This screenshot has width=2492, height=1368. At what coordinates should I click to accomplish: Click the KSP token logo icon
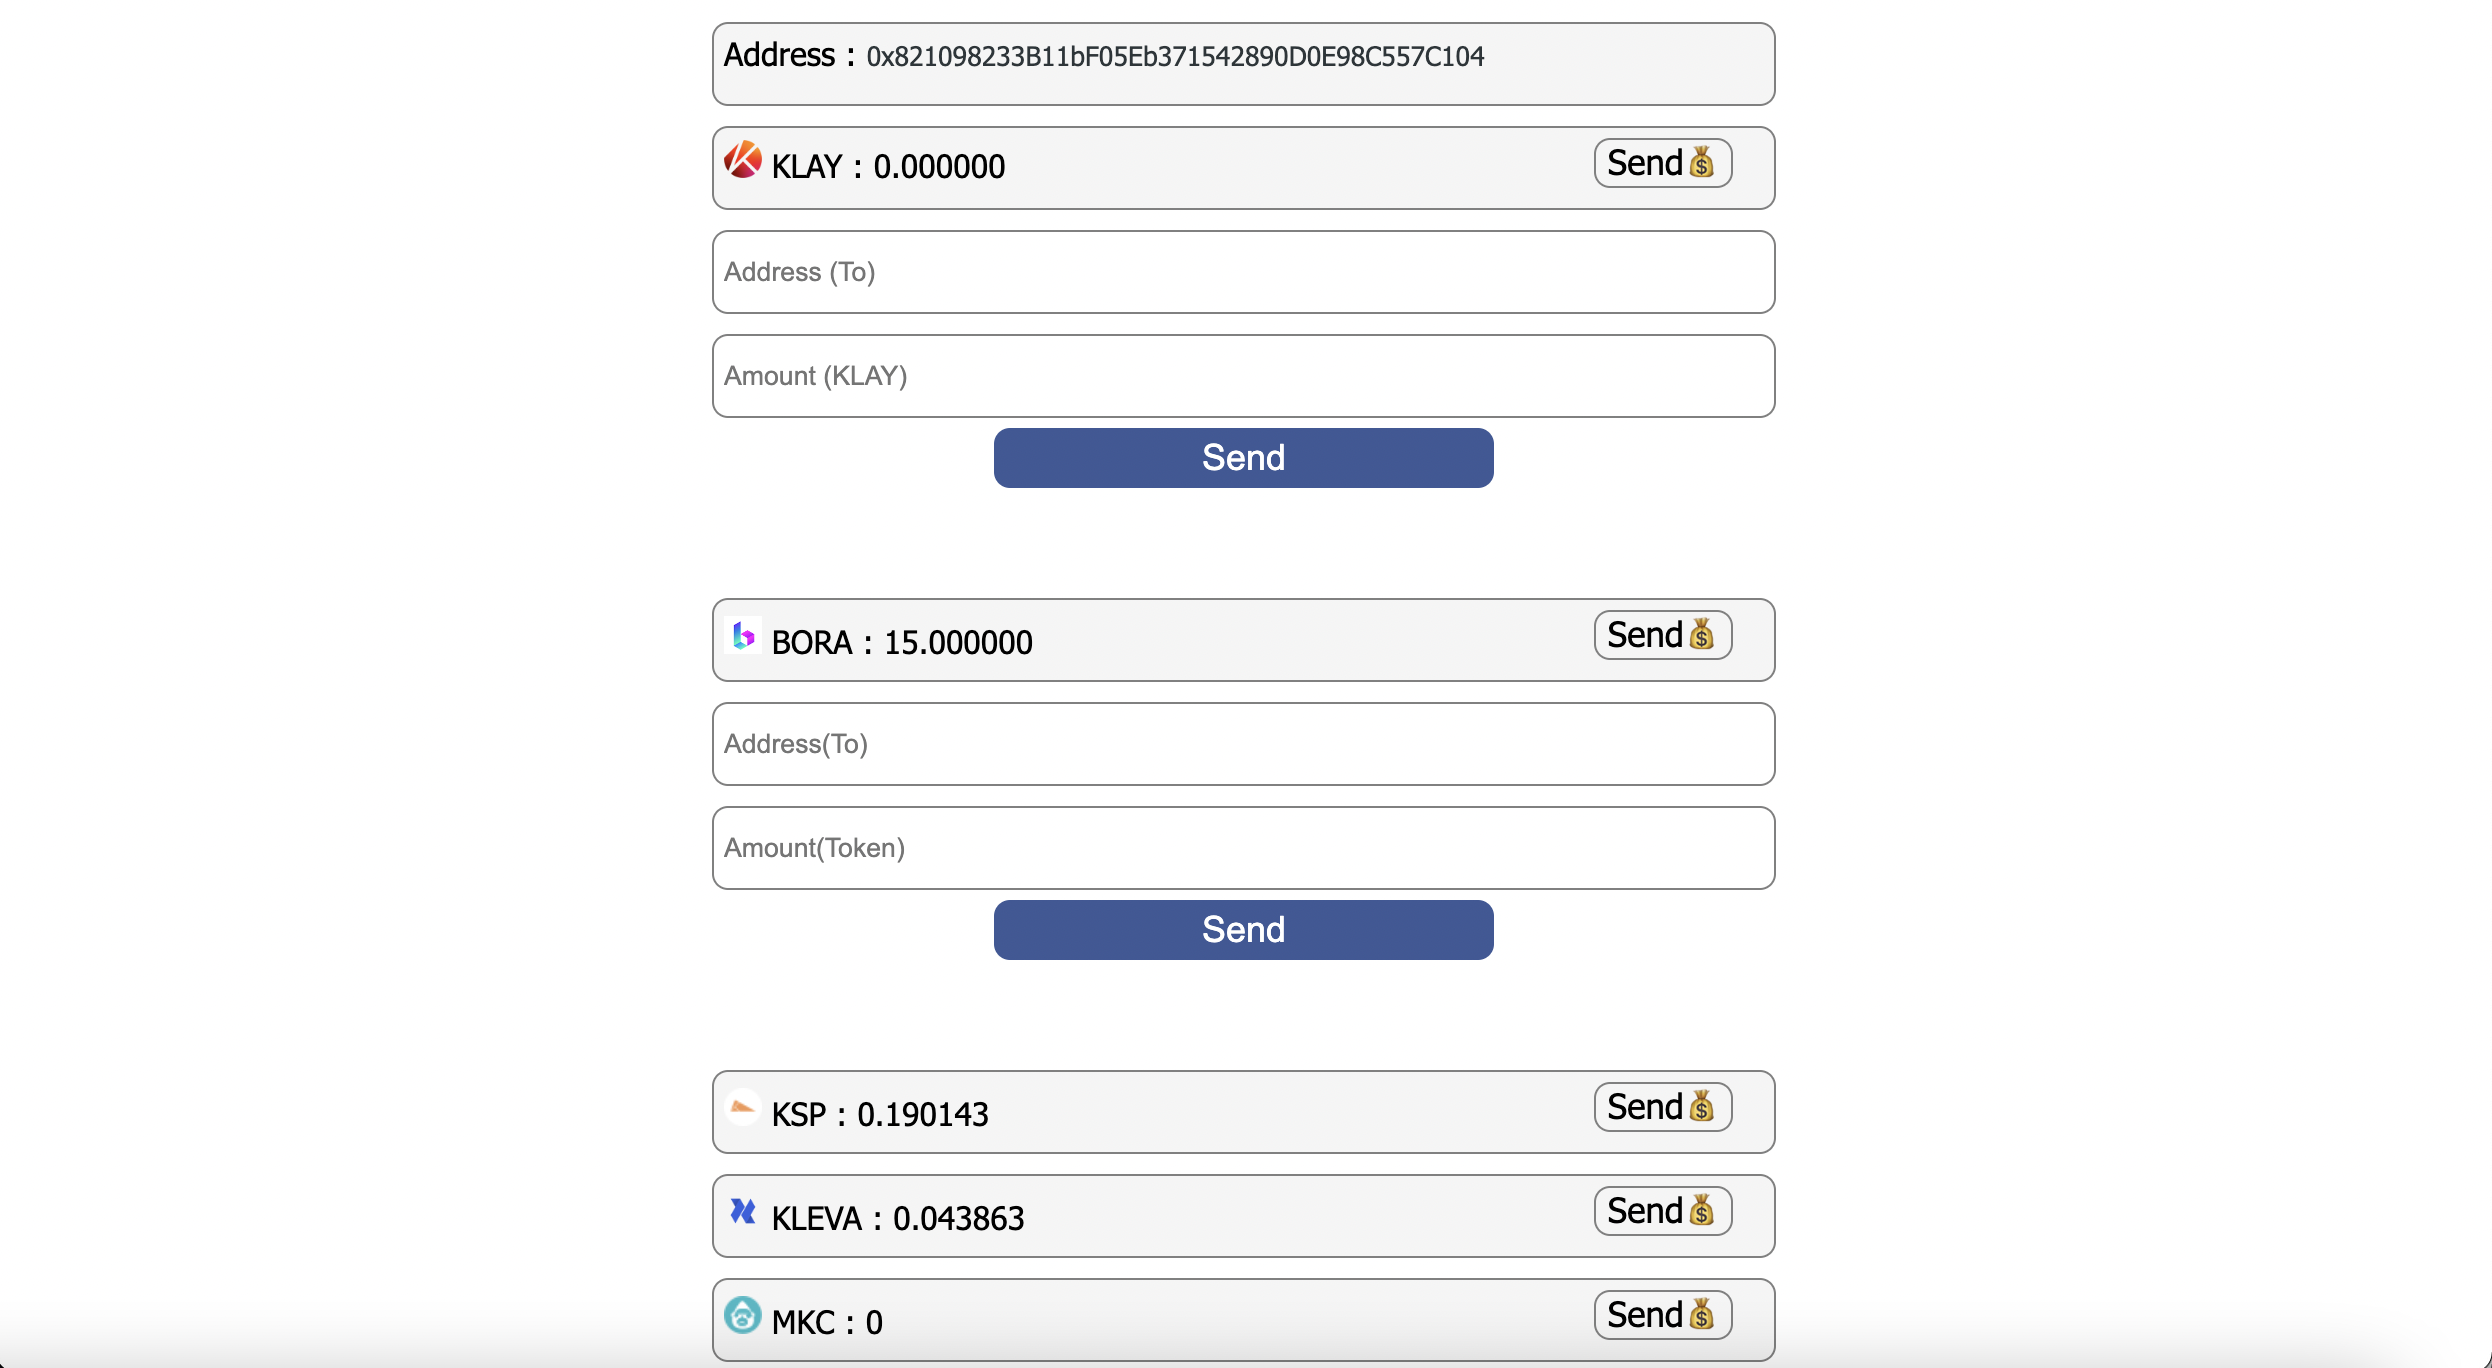742,1109
